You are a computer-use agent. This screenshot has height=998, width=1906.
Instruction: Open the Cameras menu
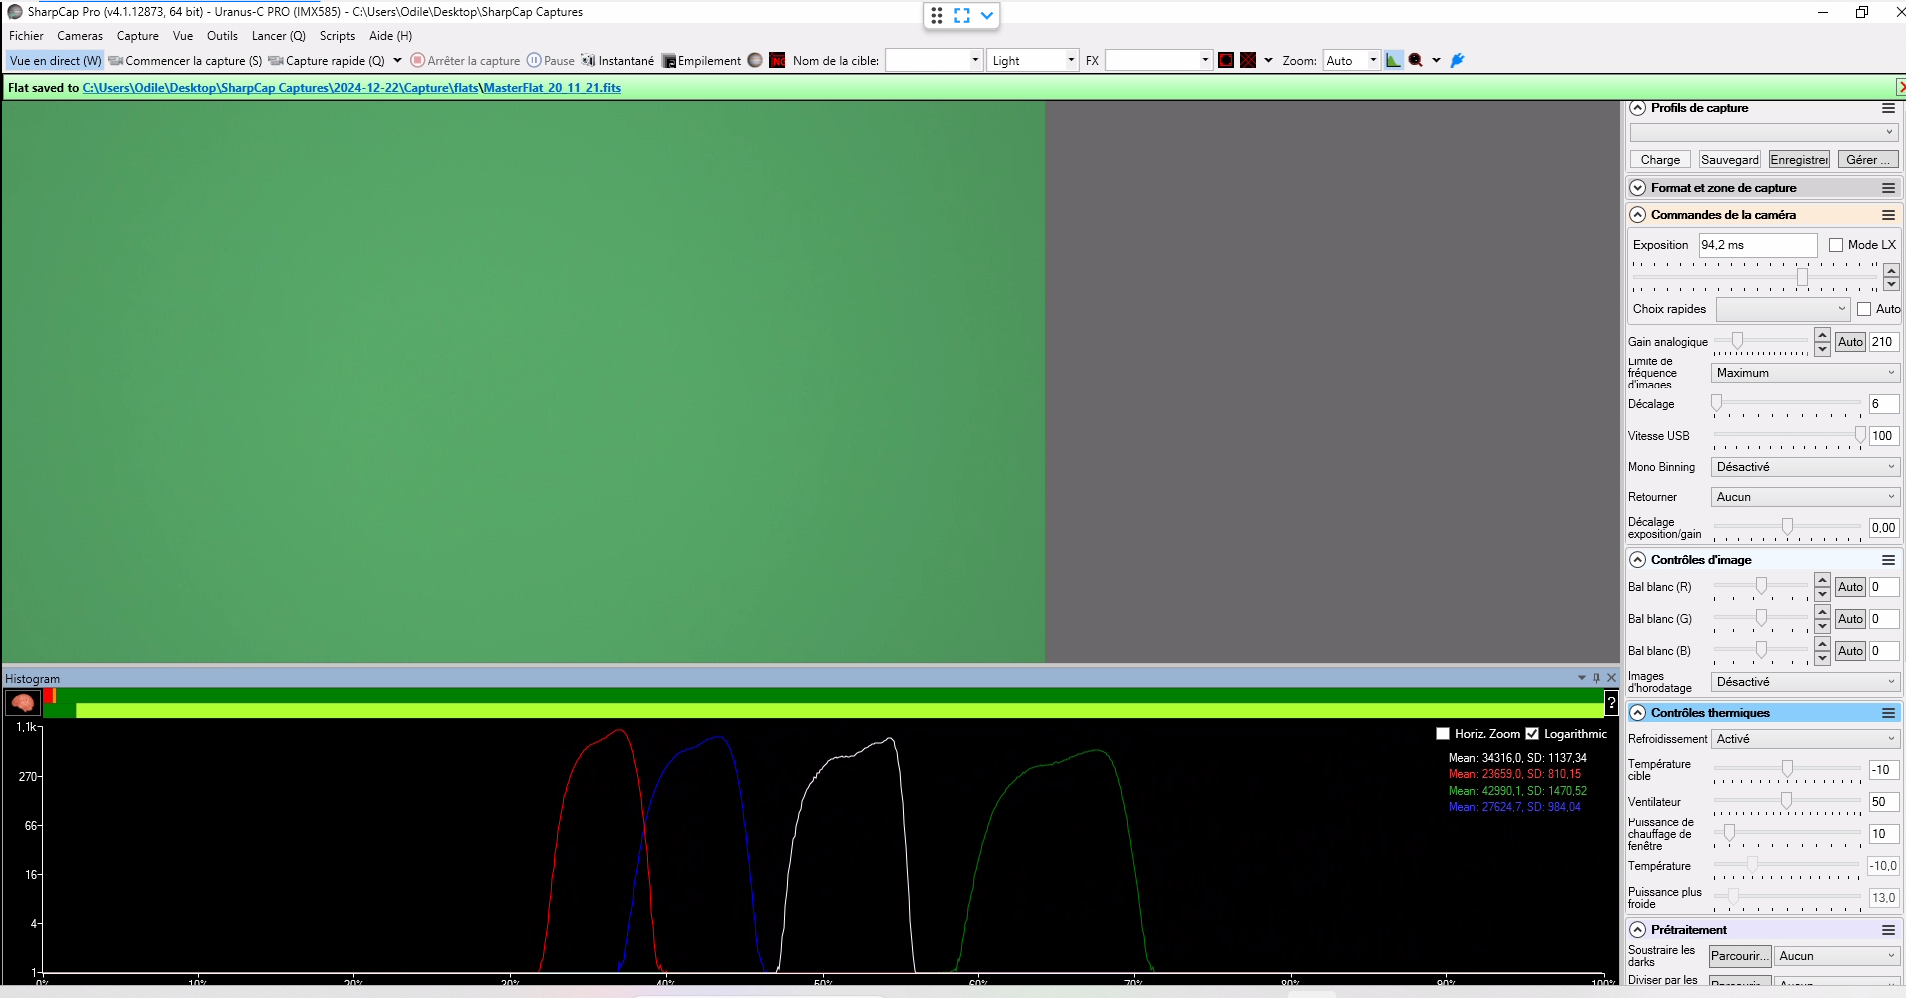[80, 36]
